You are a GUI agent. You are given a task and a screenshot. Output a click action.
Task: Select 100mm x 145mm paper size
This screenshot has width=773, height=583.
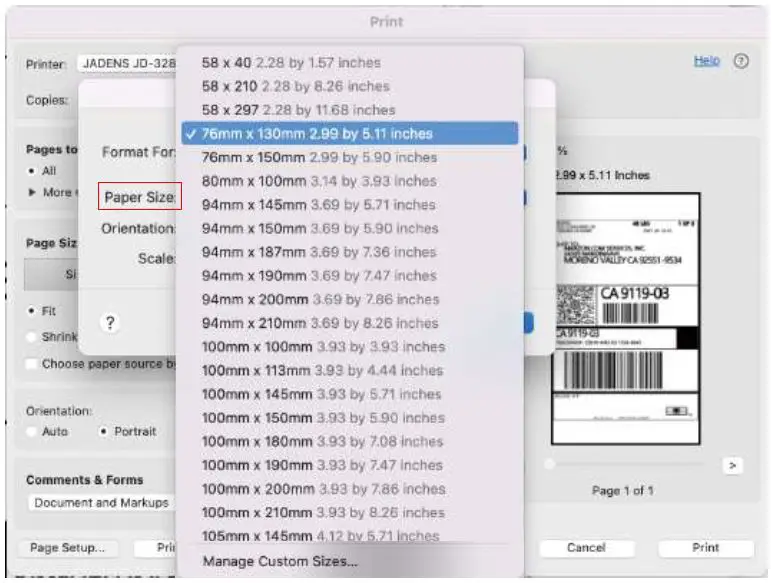click(x=350, y=394)
